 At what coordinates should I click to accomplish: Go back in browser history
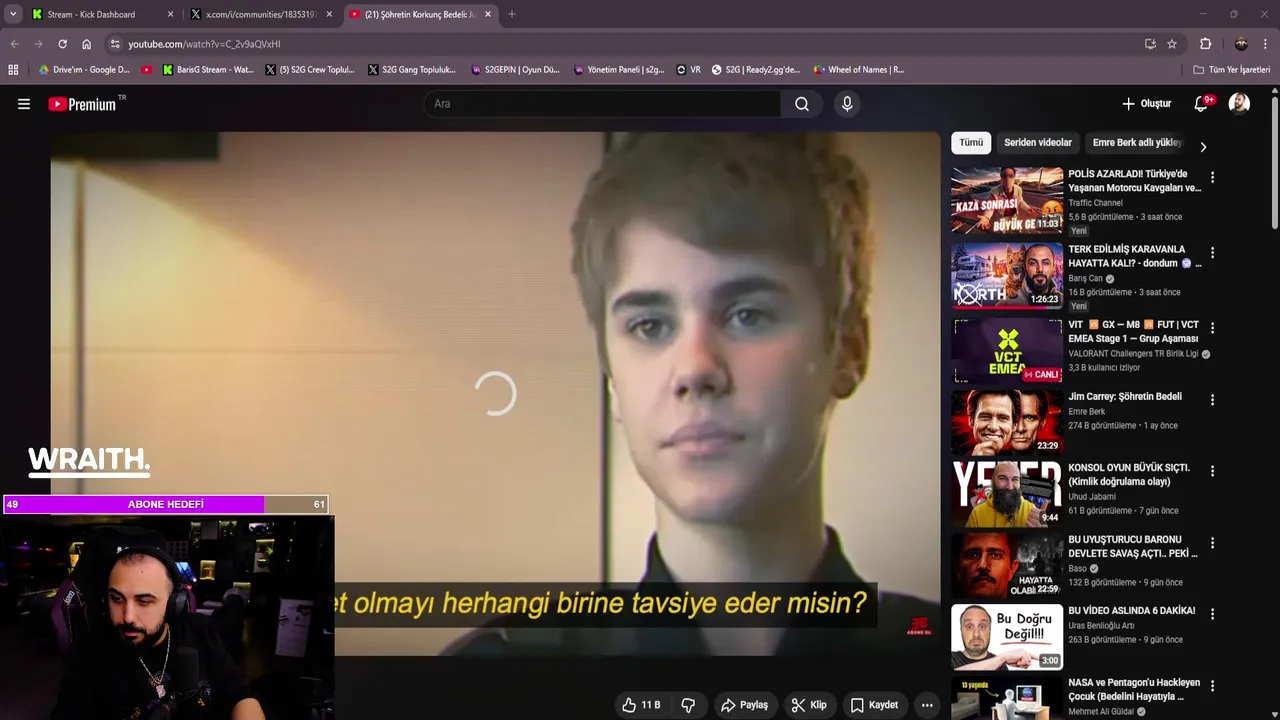pos(14,44)
